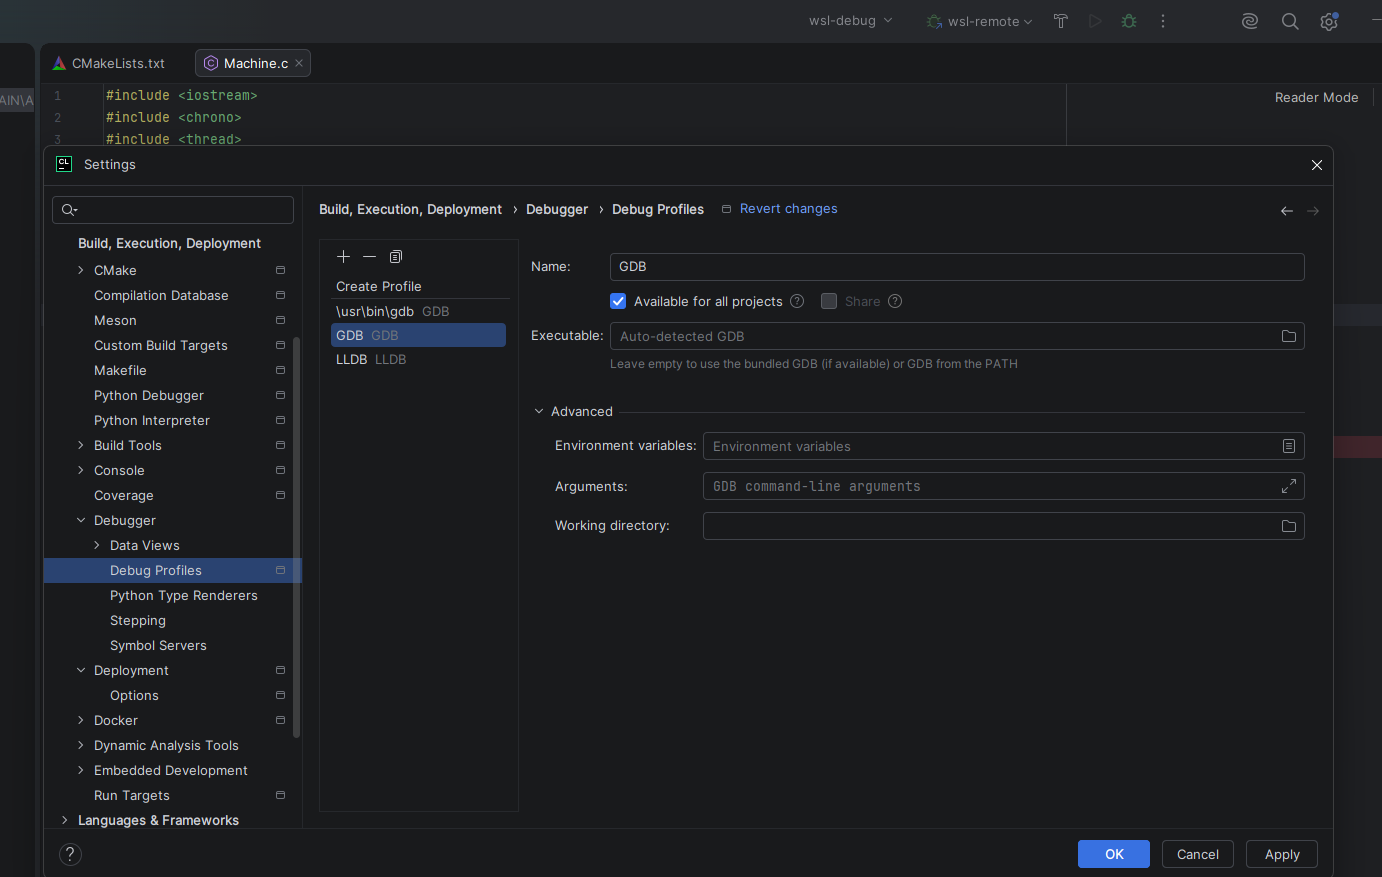Expand Dynamic Analysis Tools node

coord(81,745)
